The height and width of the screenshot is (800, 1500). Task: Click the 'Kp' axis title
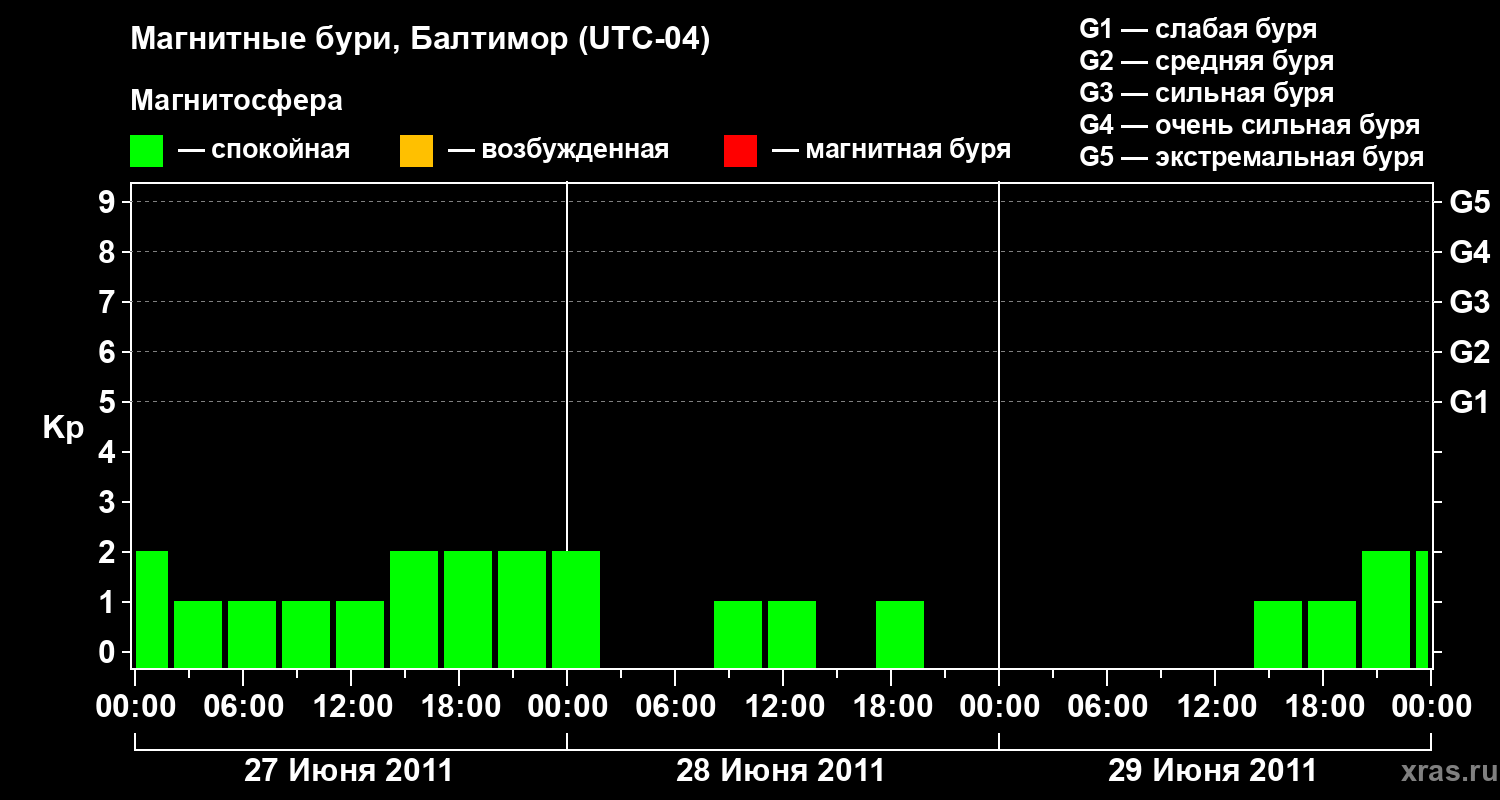click(63, 428)
